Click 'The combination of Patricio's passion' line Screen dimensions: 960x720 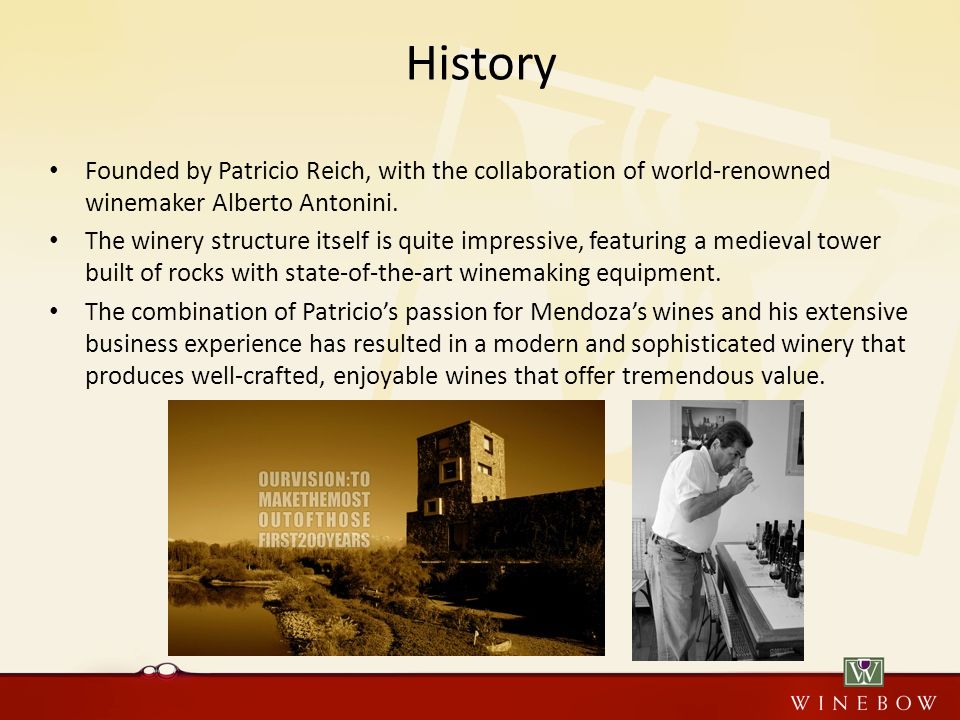click(496, 312)
